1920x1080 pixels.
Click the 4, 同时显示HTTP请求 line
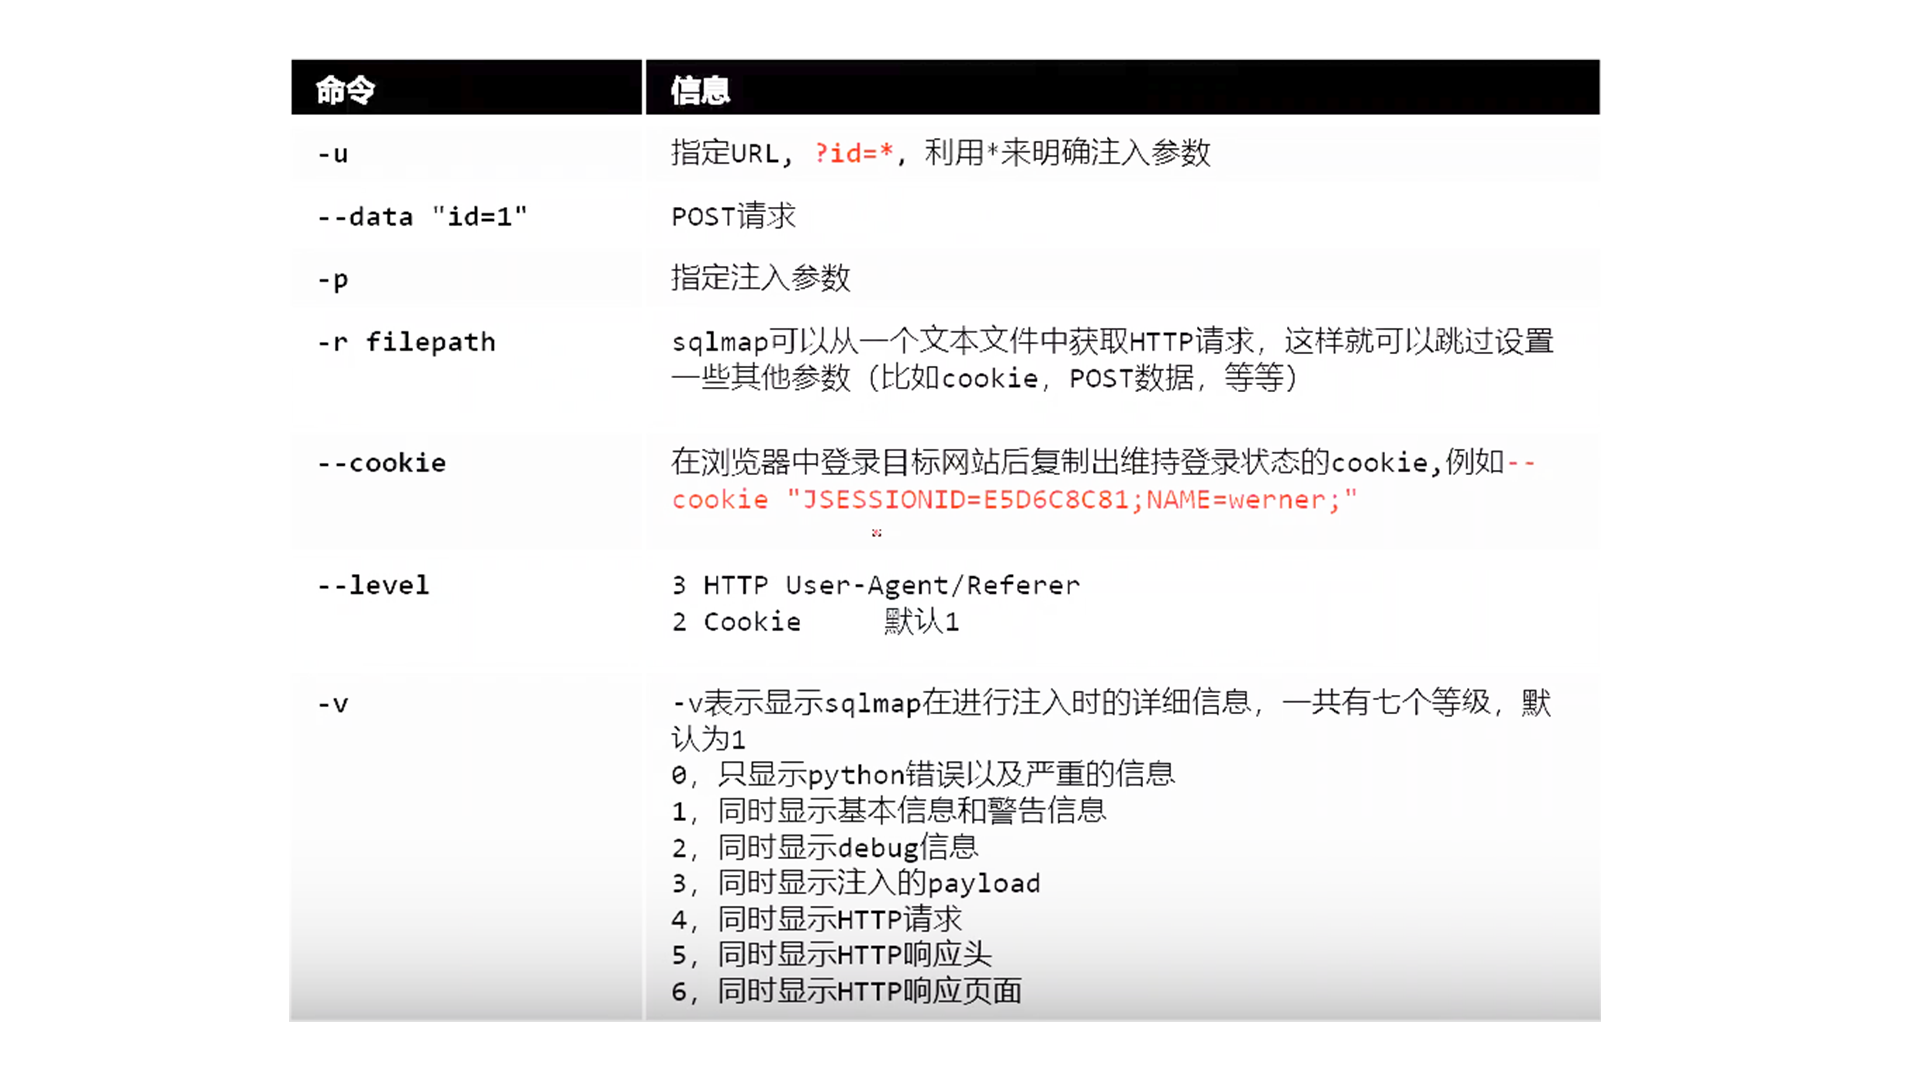click(x=817, y=919)
